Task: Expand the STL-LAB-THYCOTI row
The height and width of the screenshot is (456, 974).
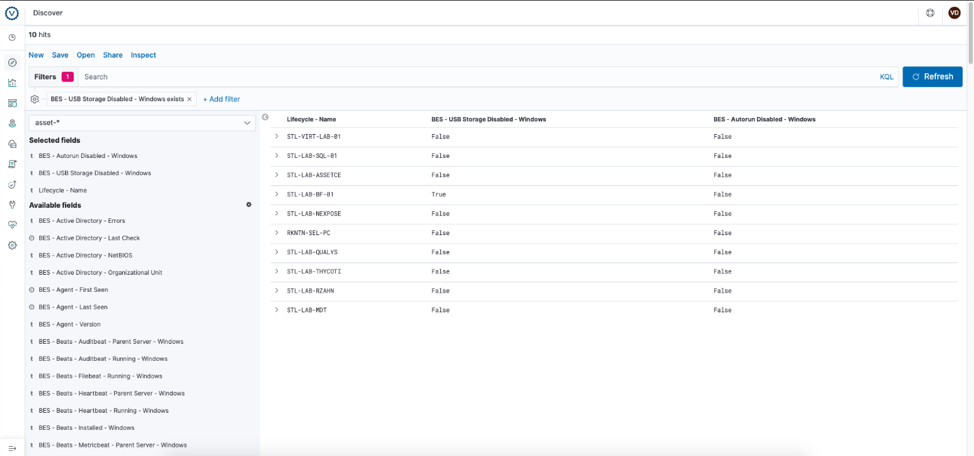Action: [x=276, y=271]
